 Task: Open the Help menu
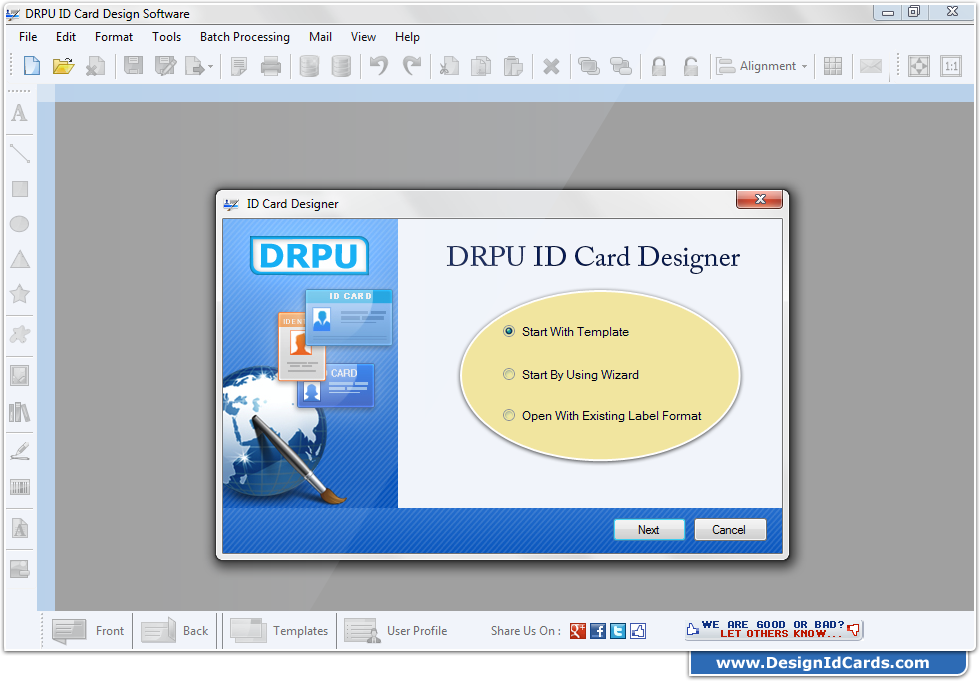tap(407, 37)
